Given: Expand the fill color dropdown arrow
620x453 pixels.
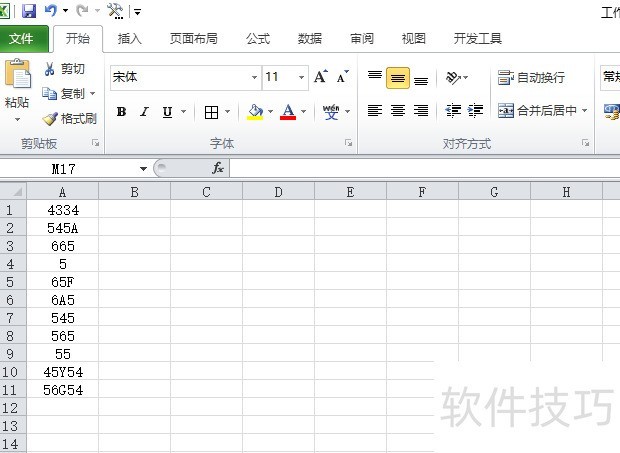Looking at the screenshot, I should pos(270,112).
